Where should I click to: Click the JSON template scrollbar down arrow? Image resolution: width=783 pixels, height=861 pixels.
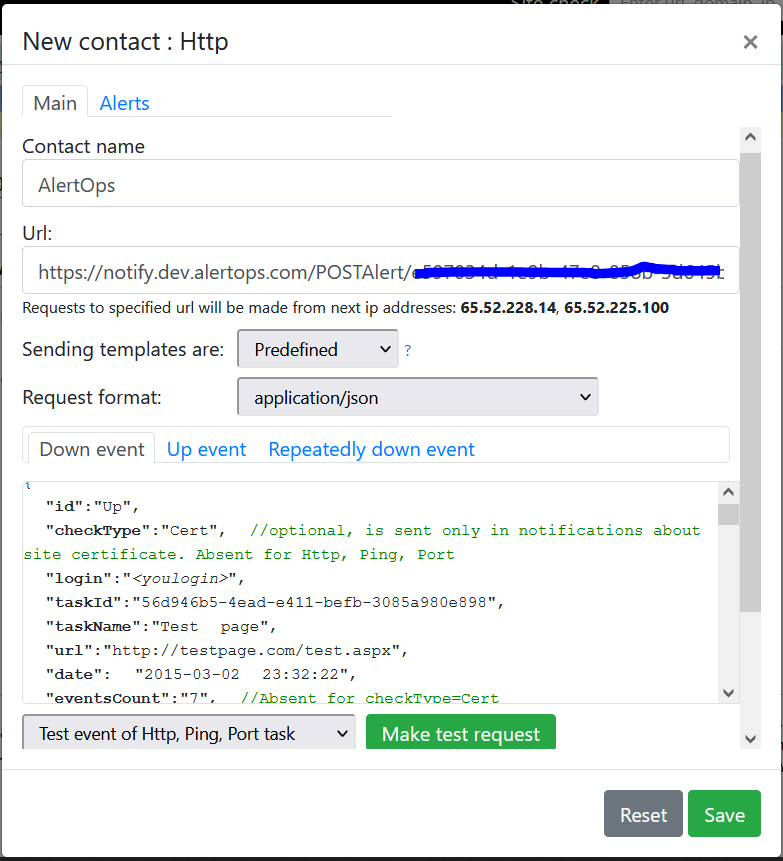(x=728, y=692)
